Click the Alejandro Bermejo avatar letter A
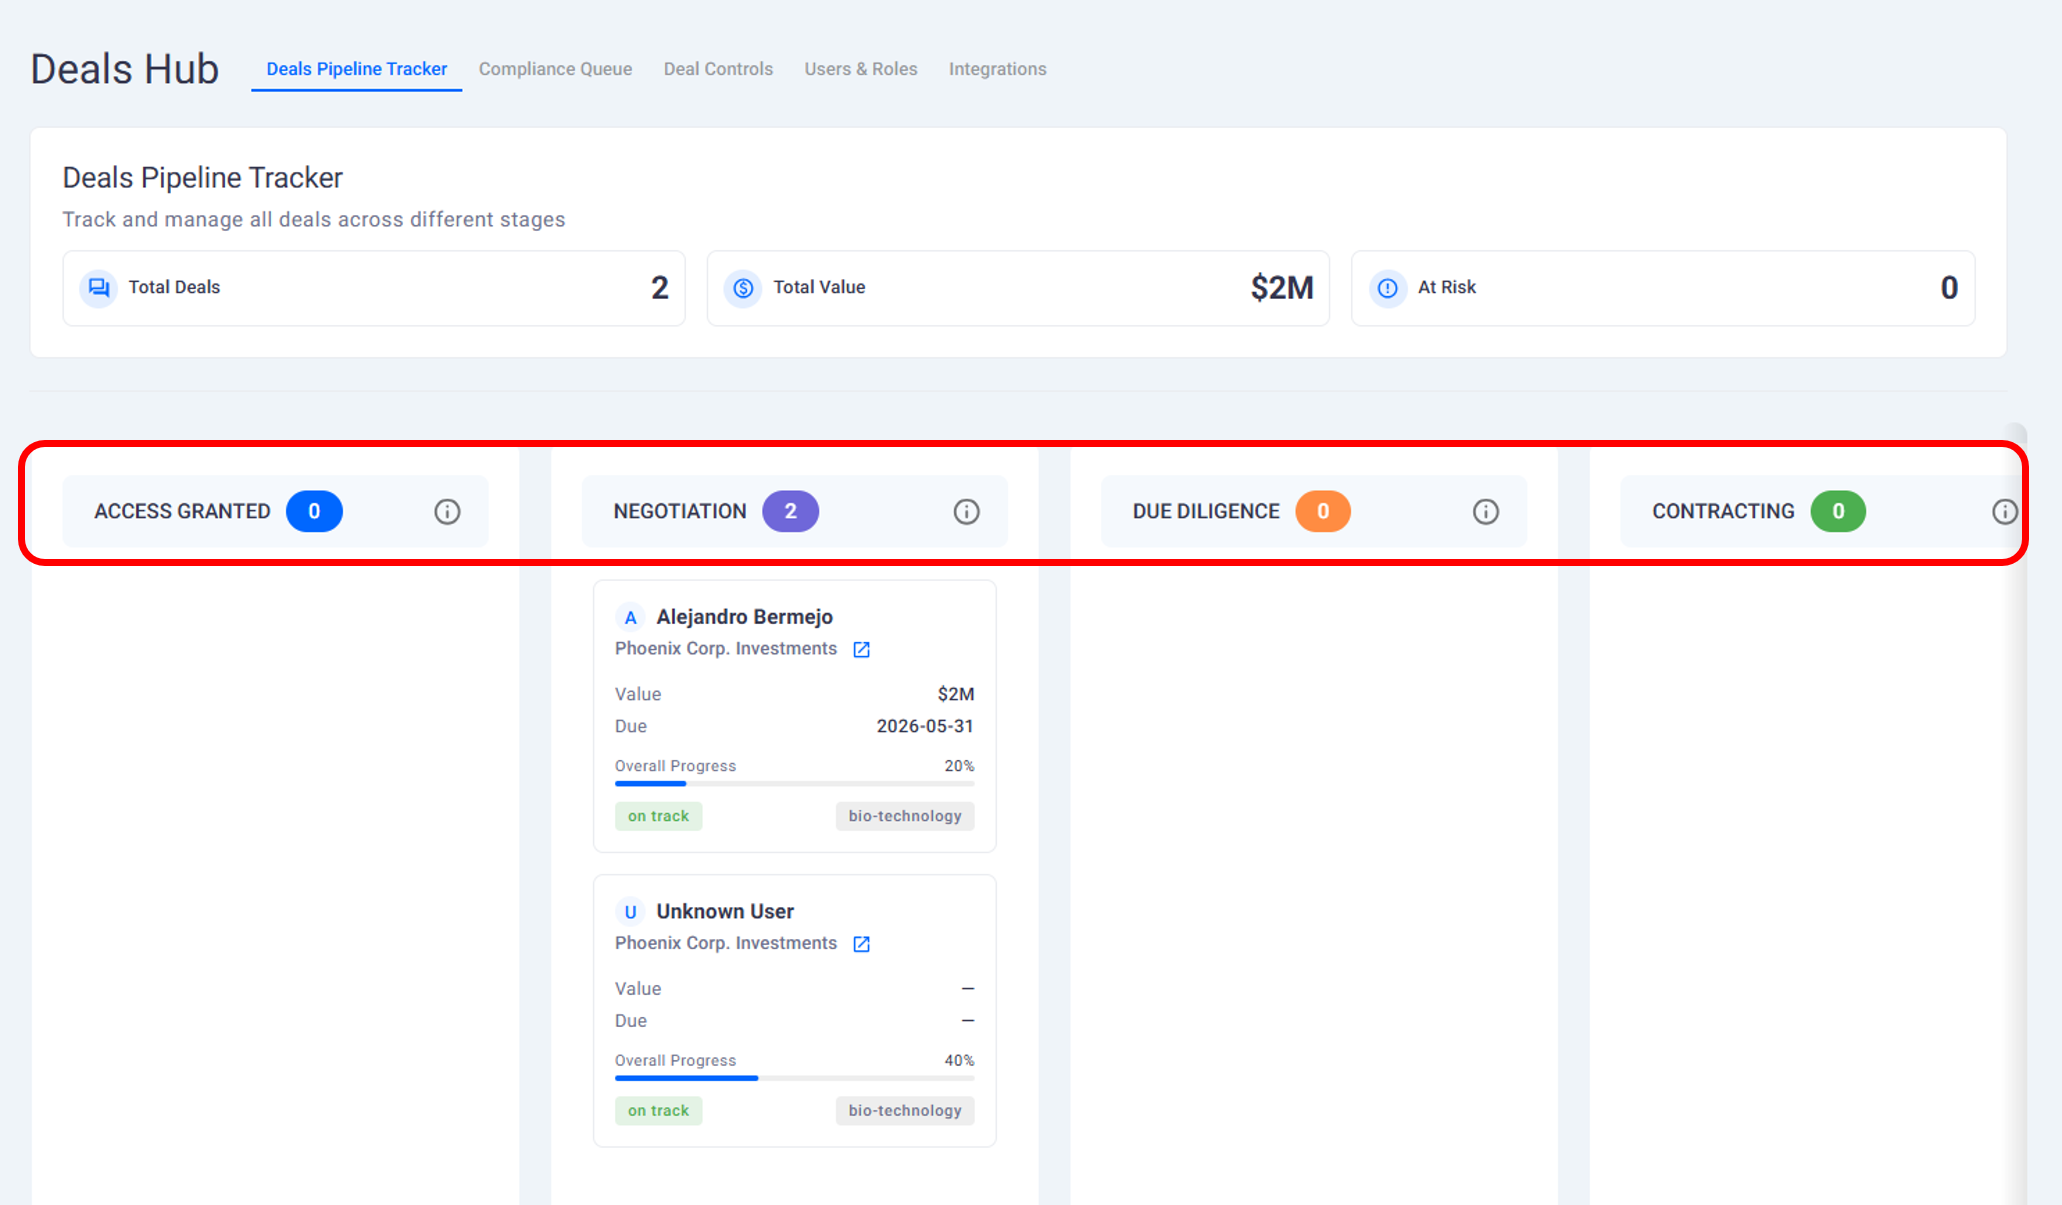 pos(630,618)
